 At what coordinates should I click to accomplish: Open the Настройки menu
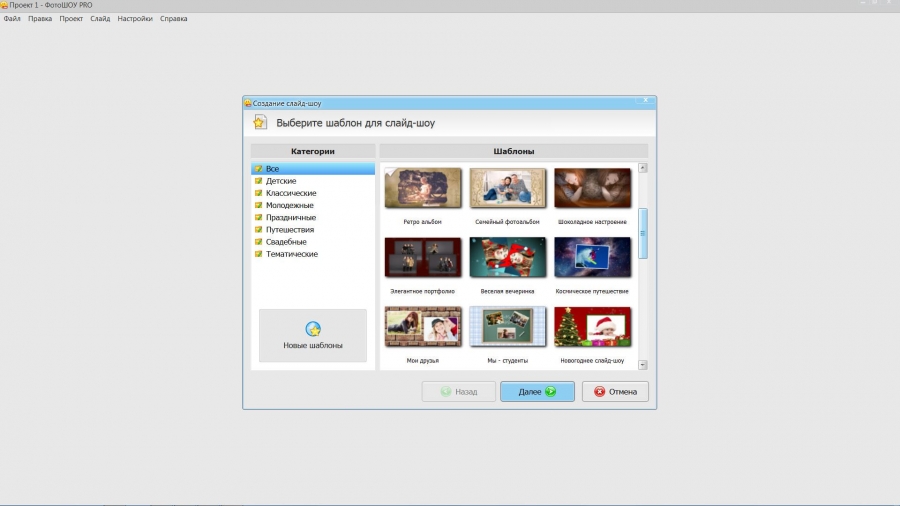[x=135, y=18]
